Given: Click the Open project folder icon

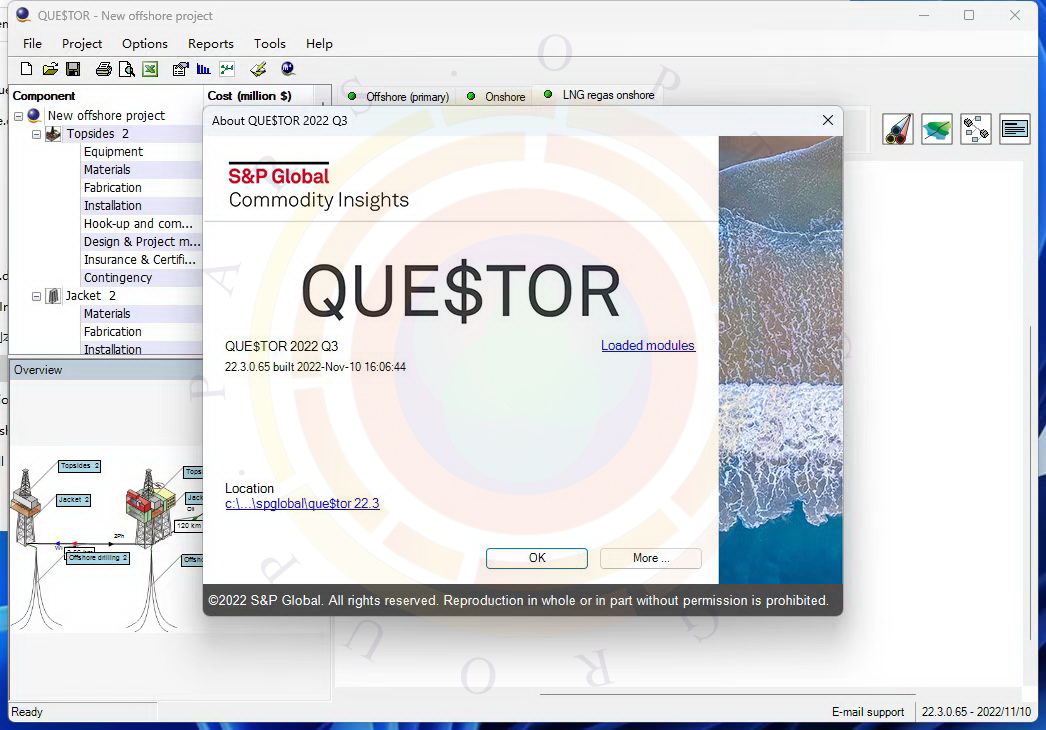Looking at the screenshot, I should point(50,69).
